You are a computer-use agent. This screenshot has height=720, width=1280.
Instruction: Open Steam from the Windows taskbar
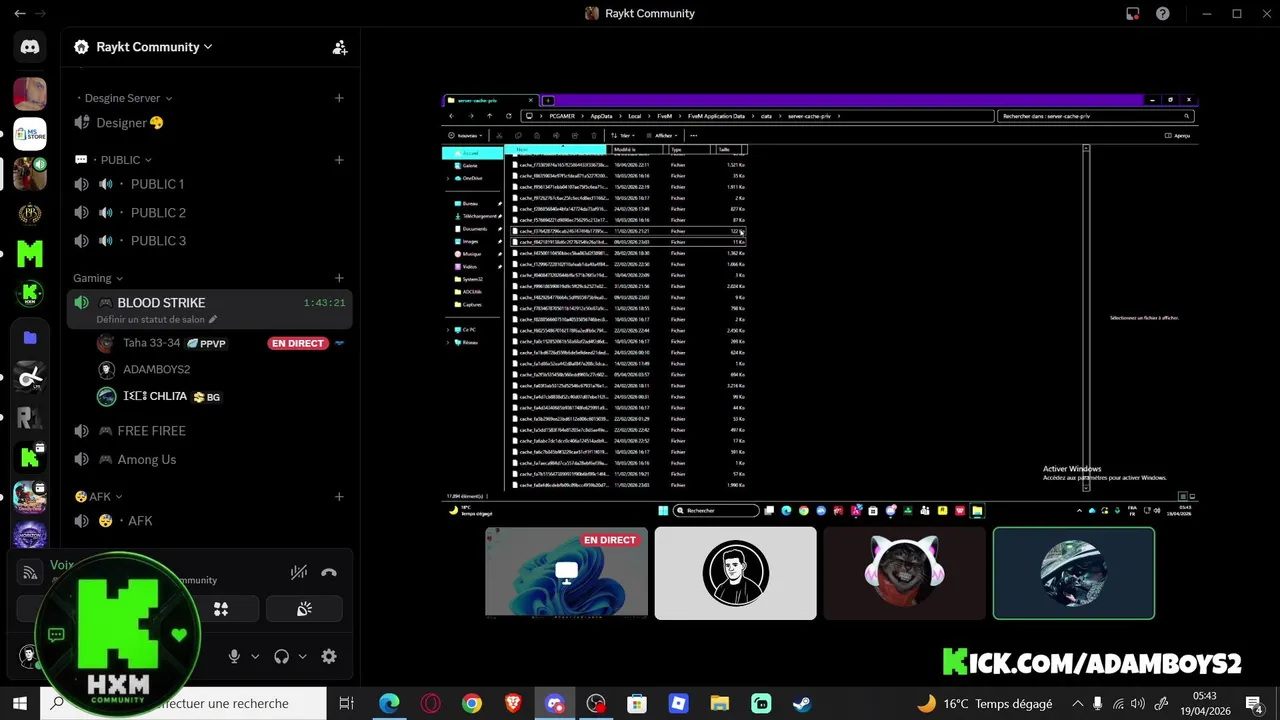tap(802, 703)
